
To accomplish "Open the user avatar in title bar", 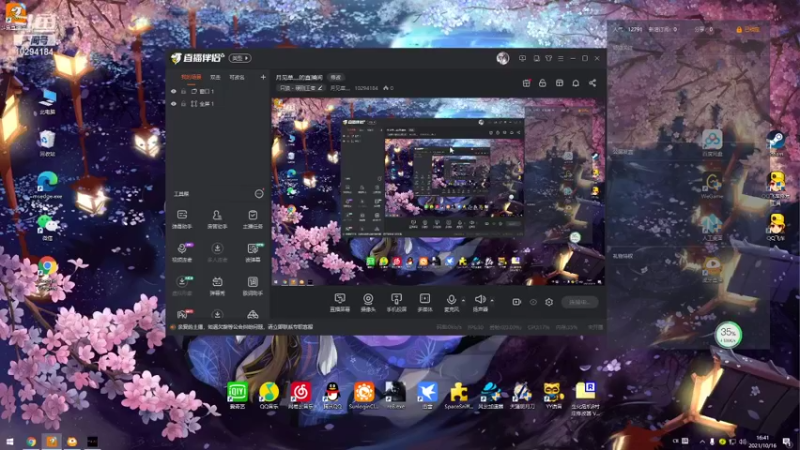I will point(503,58).
